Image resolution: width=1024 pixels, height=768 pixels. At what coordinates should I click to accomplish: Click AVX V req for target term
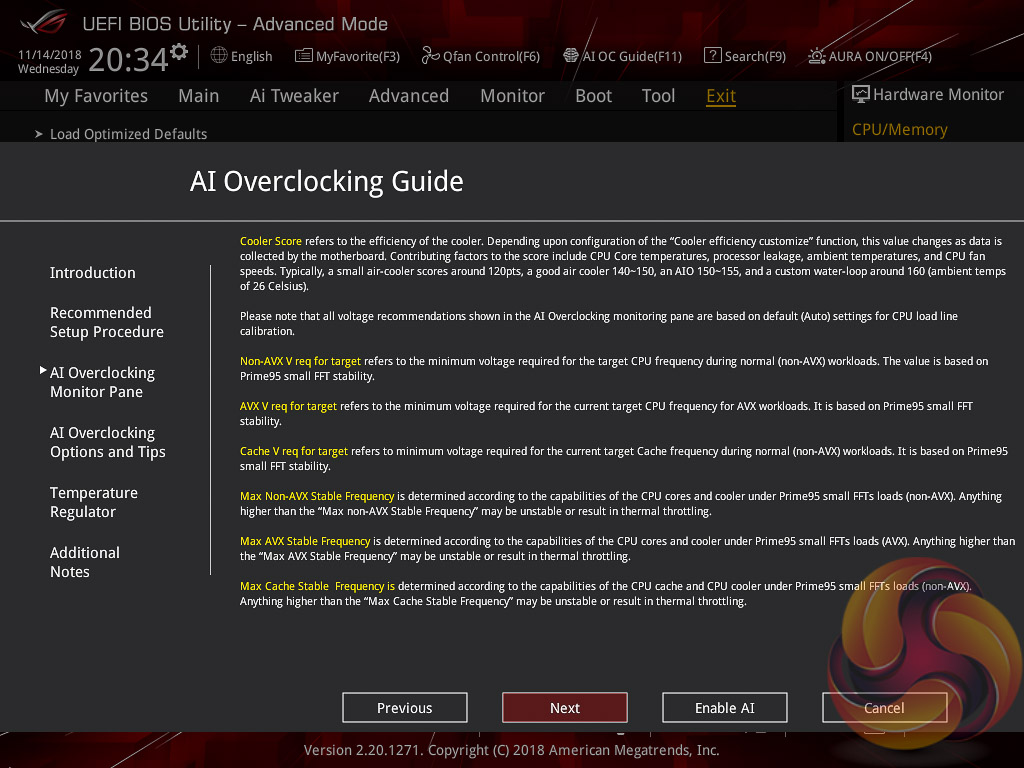click(289, 406)
